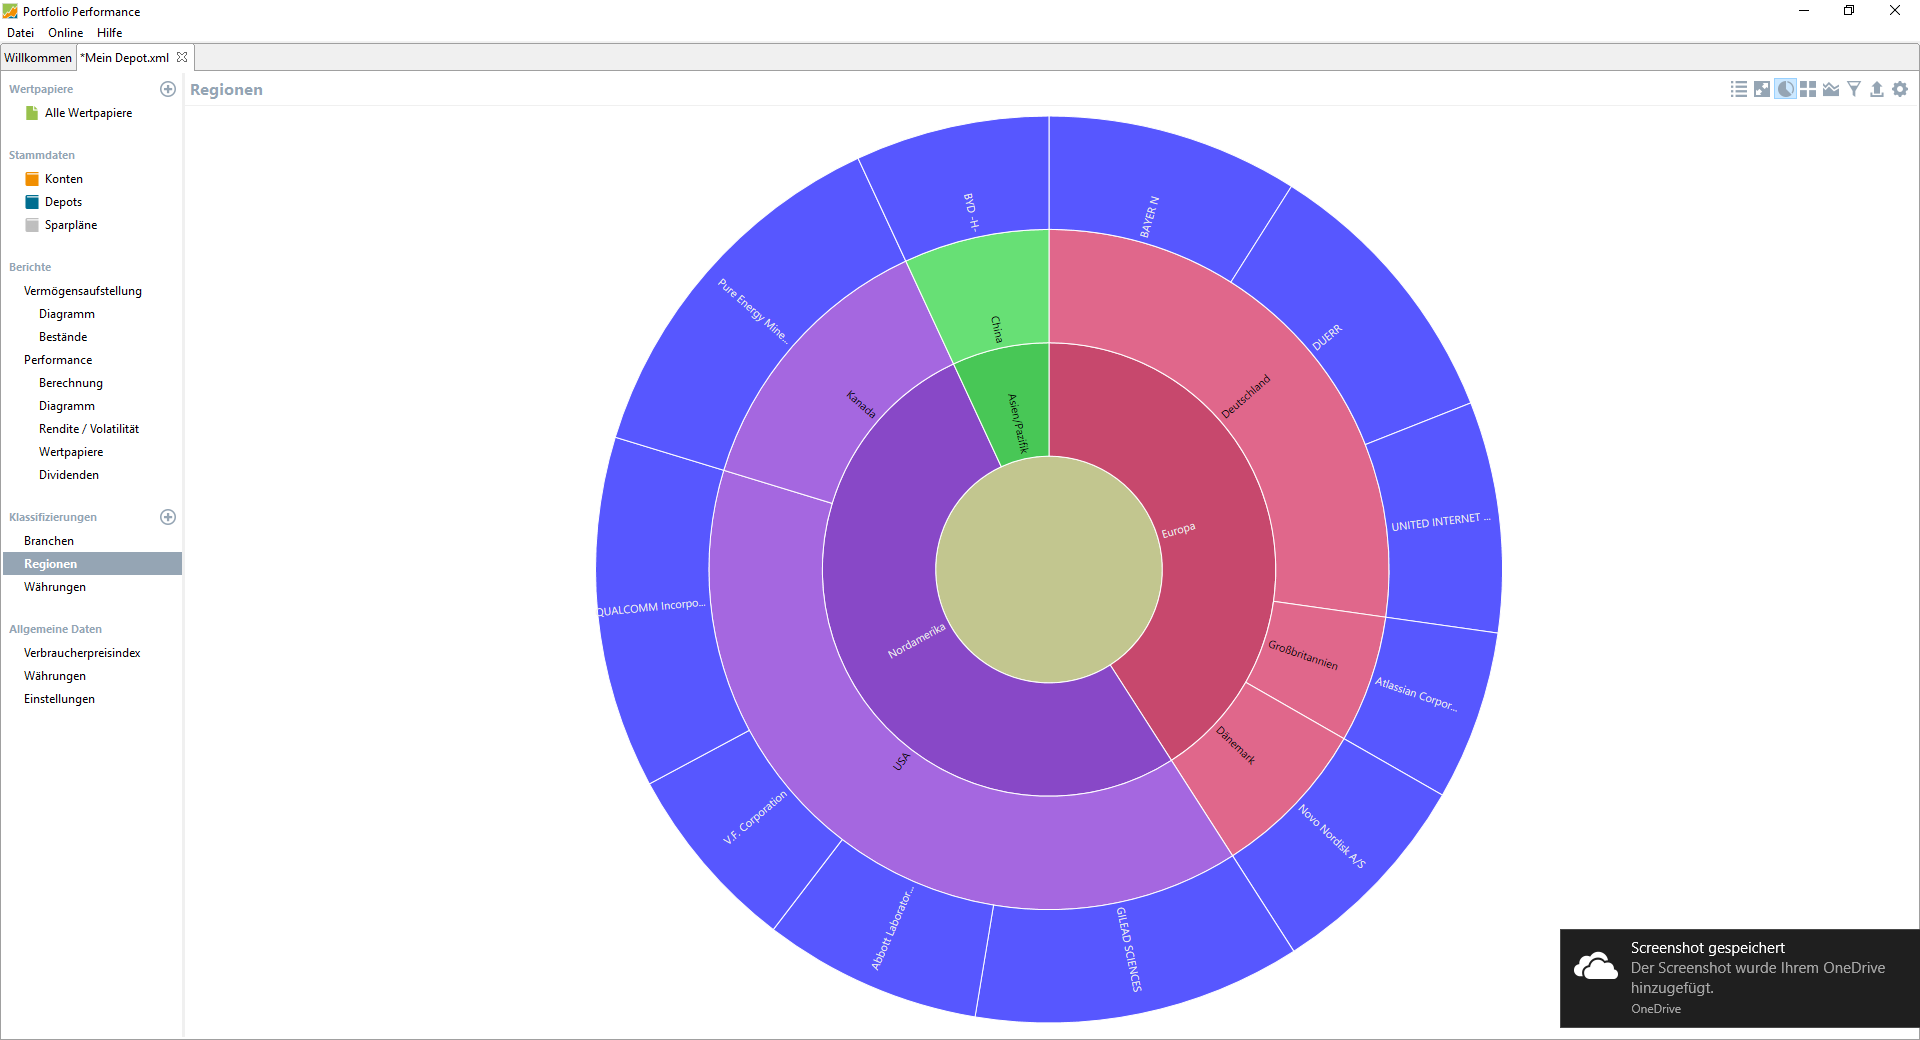Image resolution: width=1920 pixels, height=1040 pixels.
Task: Open Sparpläne in sidebar
Action: click(x=71, y=225)
